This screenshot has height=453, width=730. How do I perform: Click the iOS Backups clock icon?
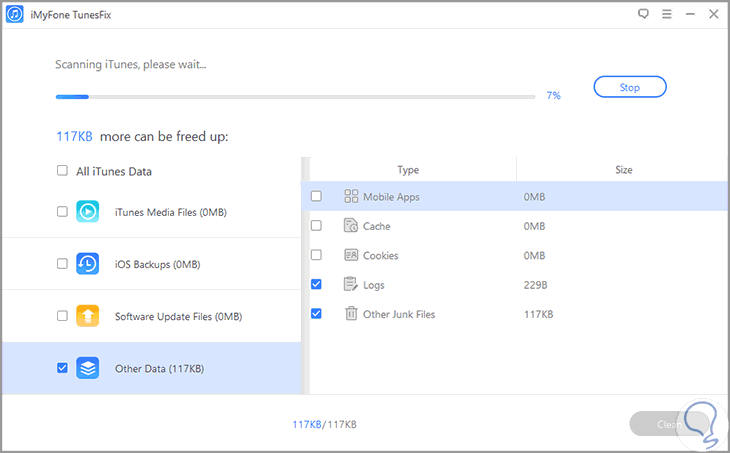click(88, 264)
